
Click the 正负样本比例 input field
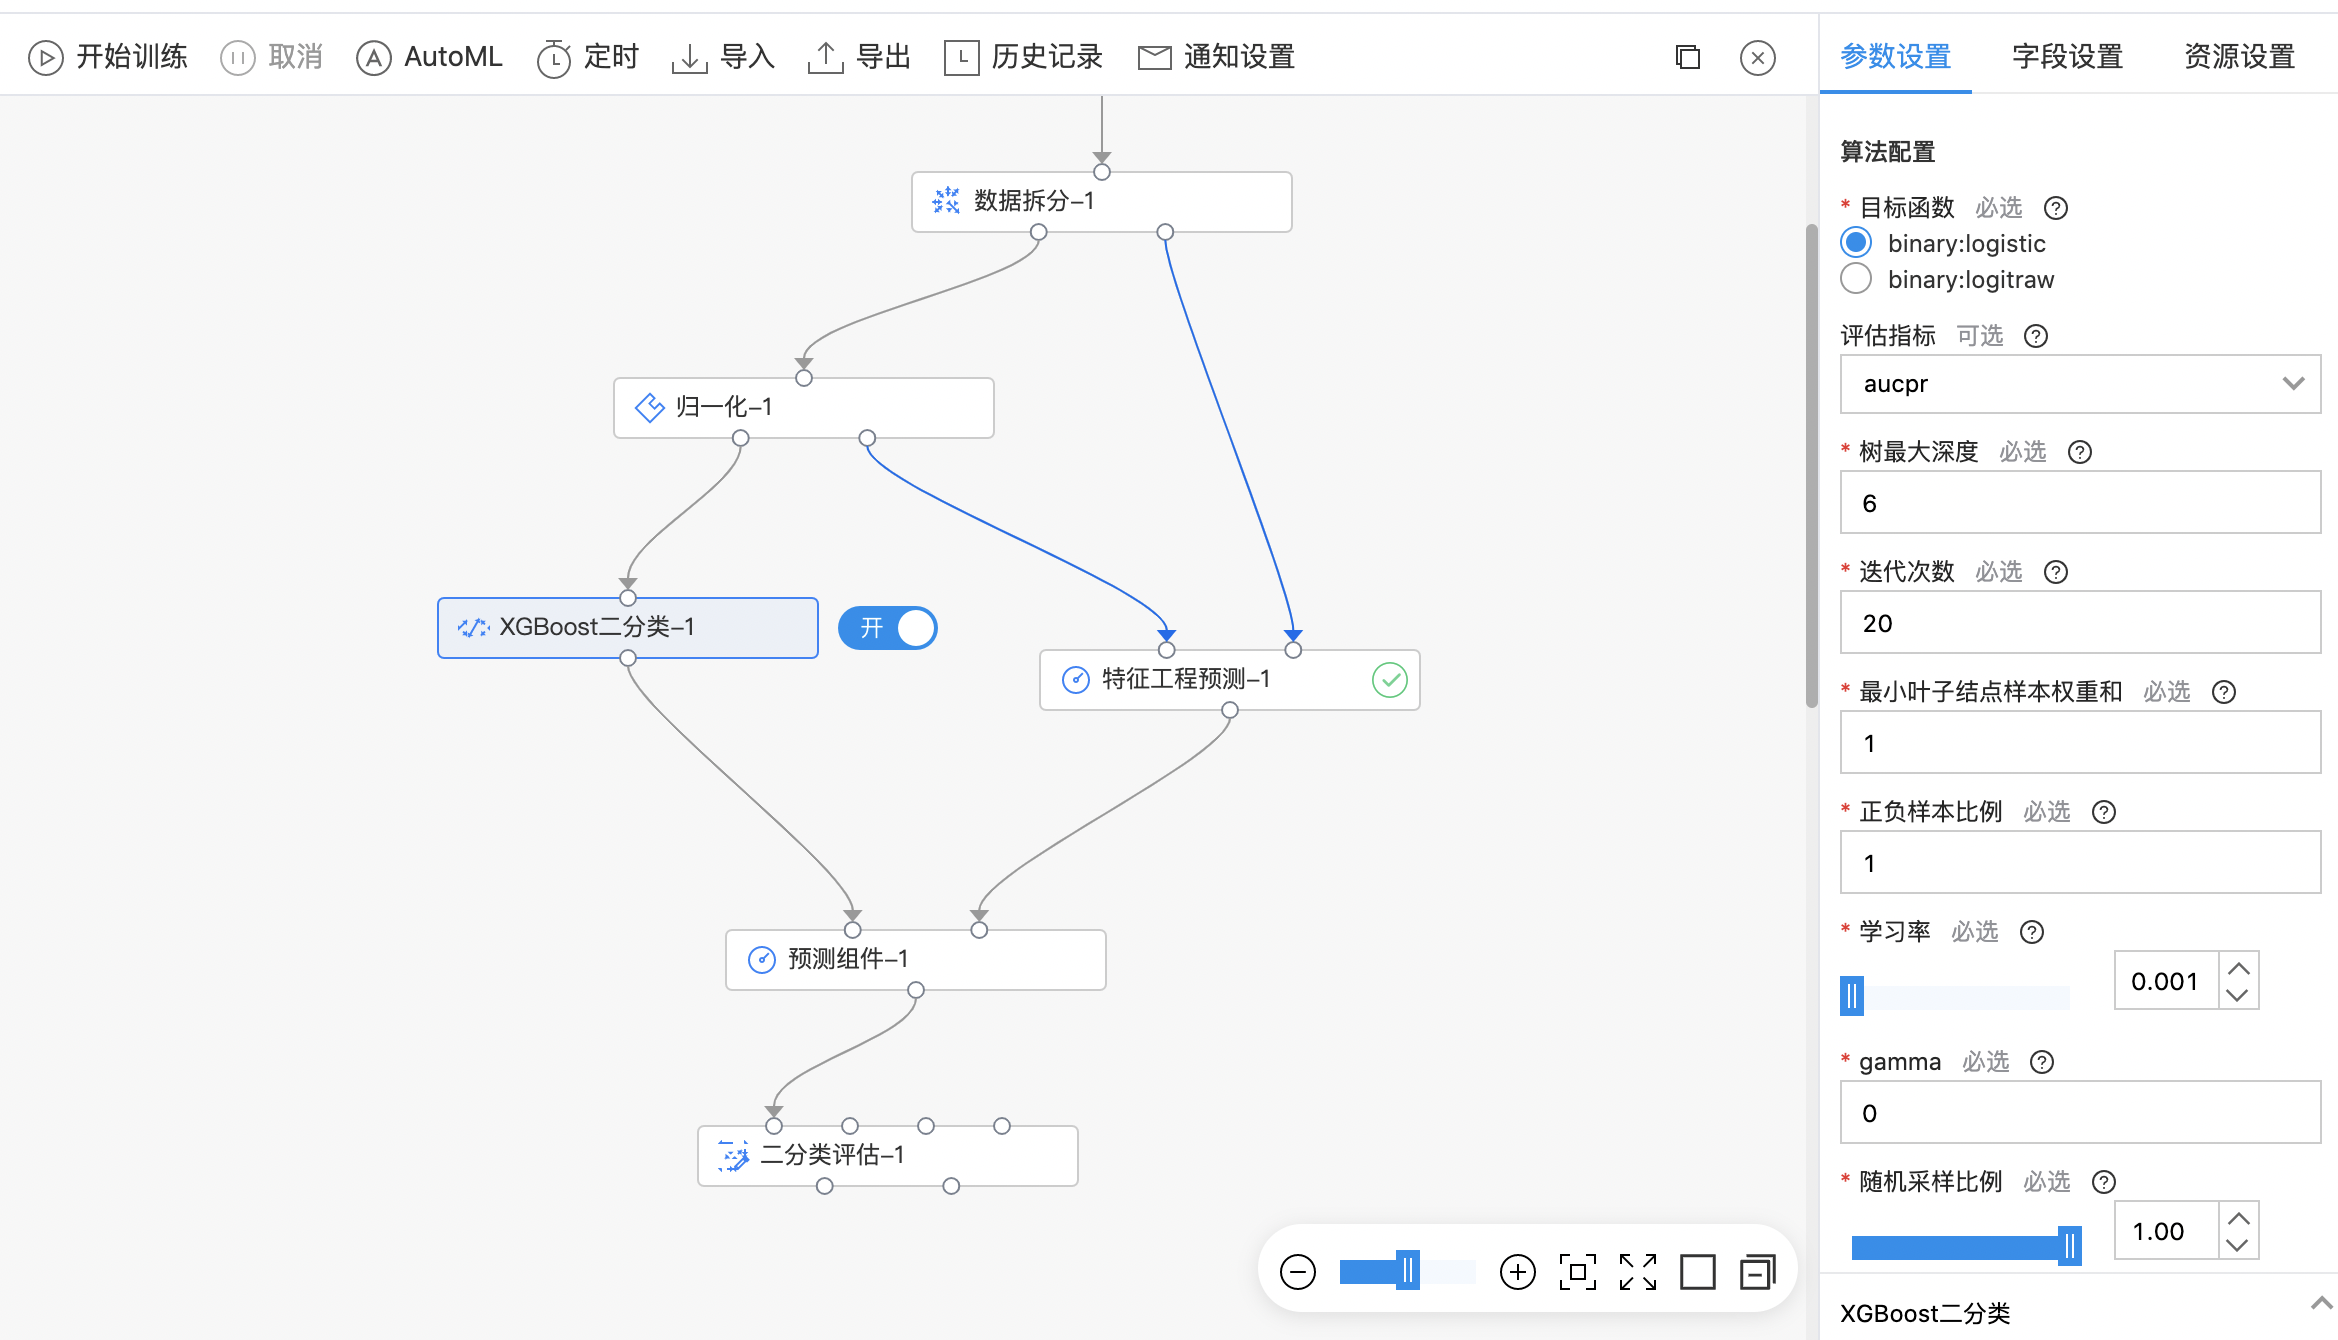click(2080, 863)
